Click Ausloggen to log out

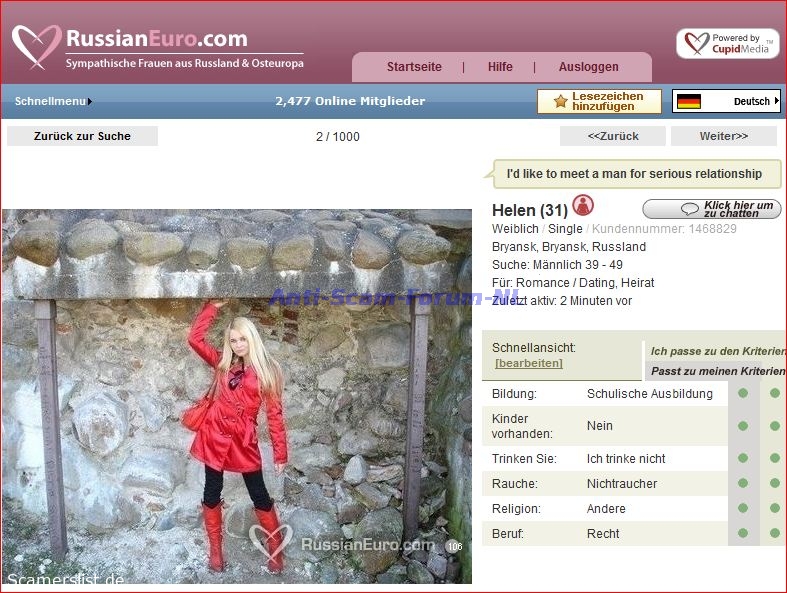click(589, 67)
